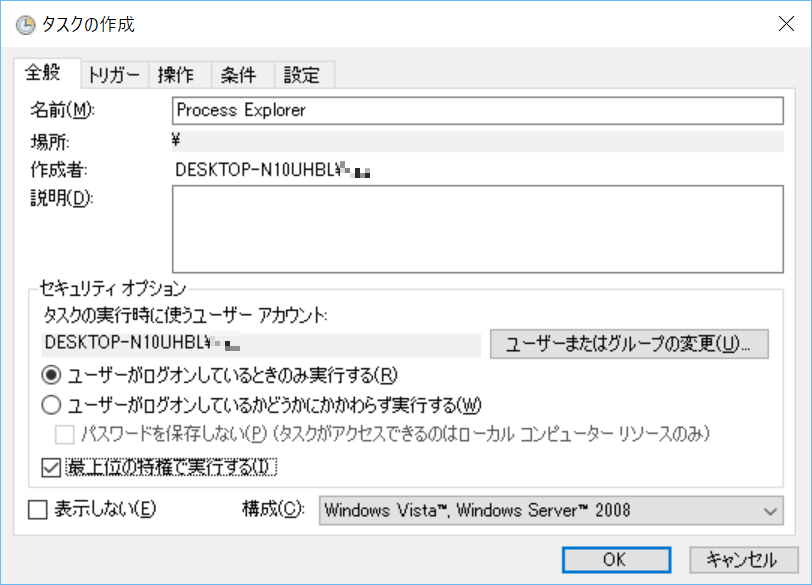Viewport: 812px width, 585px height.
Task: Click the Process Explorer name field
Action: [477, 110]
